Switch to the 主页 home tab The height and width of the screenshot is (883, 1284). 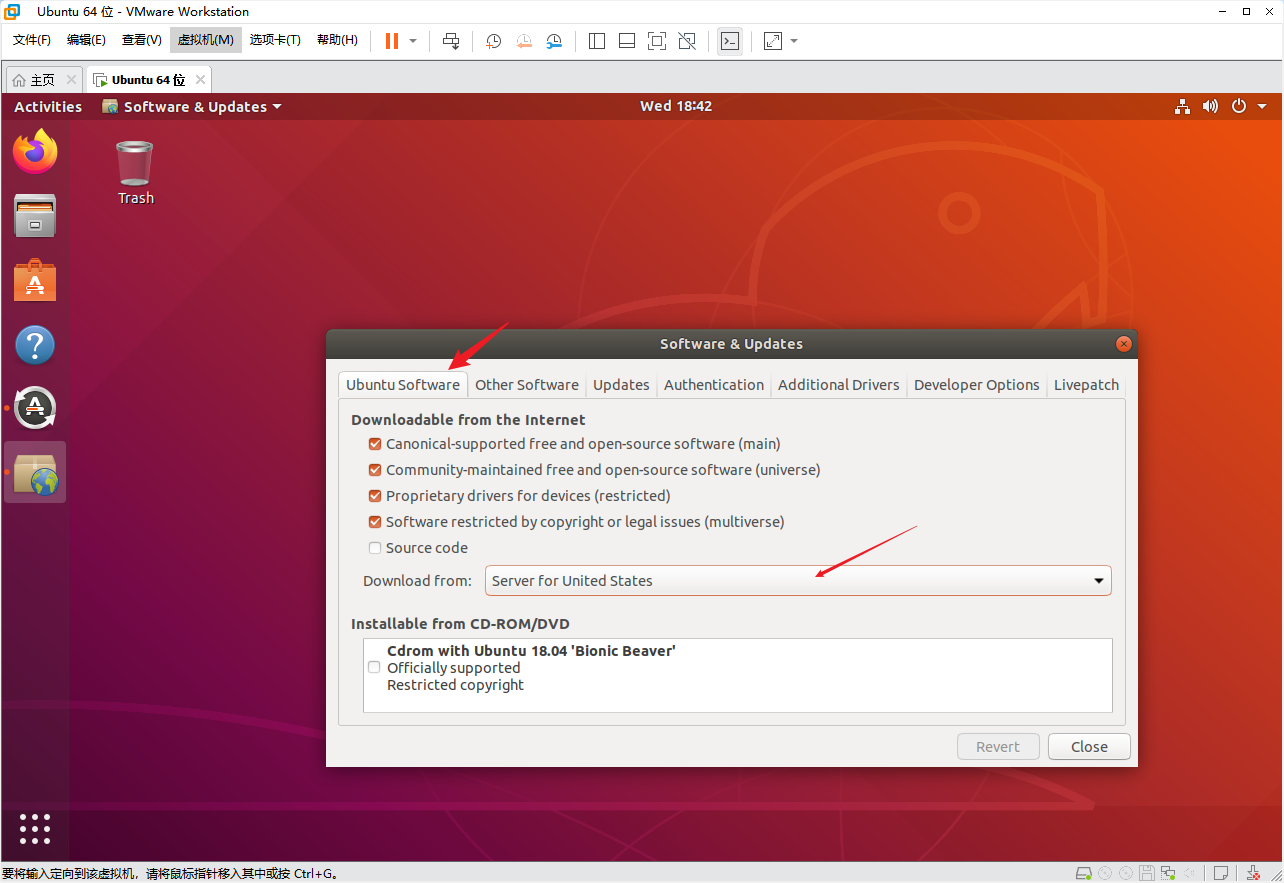tap(43, 80)
